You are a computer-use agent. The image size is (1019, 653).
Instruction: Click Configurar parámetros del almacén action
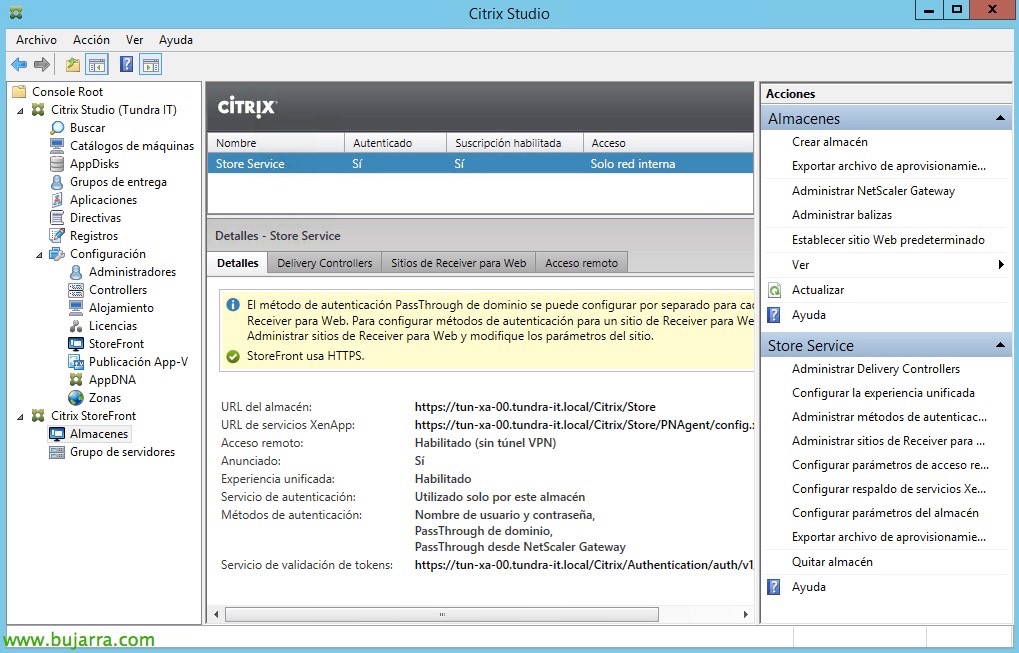[885, 513]
